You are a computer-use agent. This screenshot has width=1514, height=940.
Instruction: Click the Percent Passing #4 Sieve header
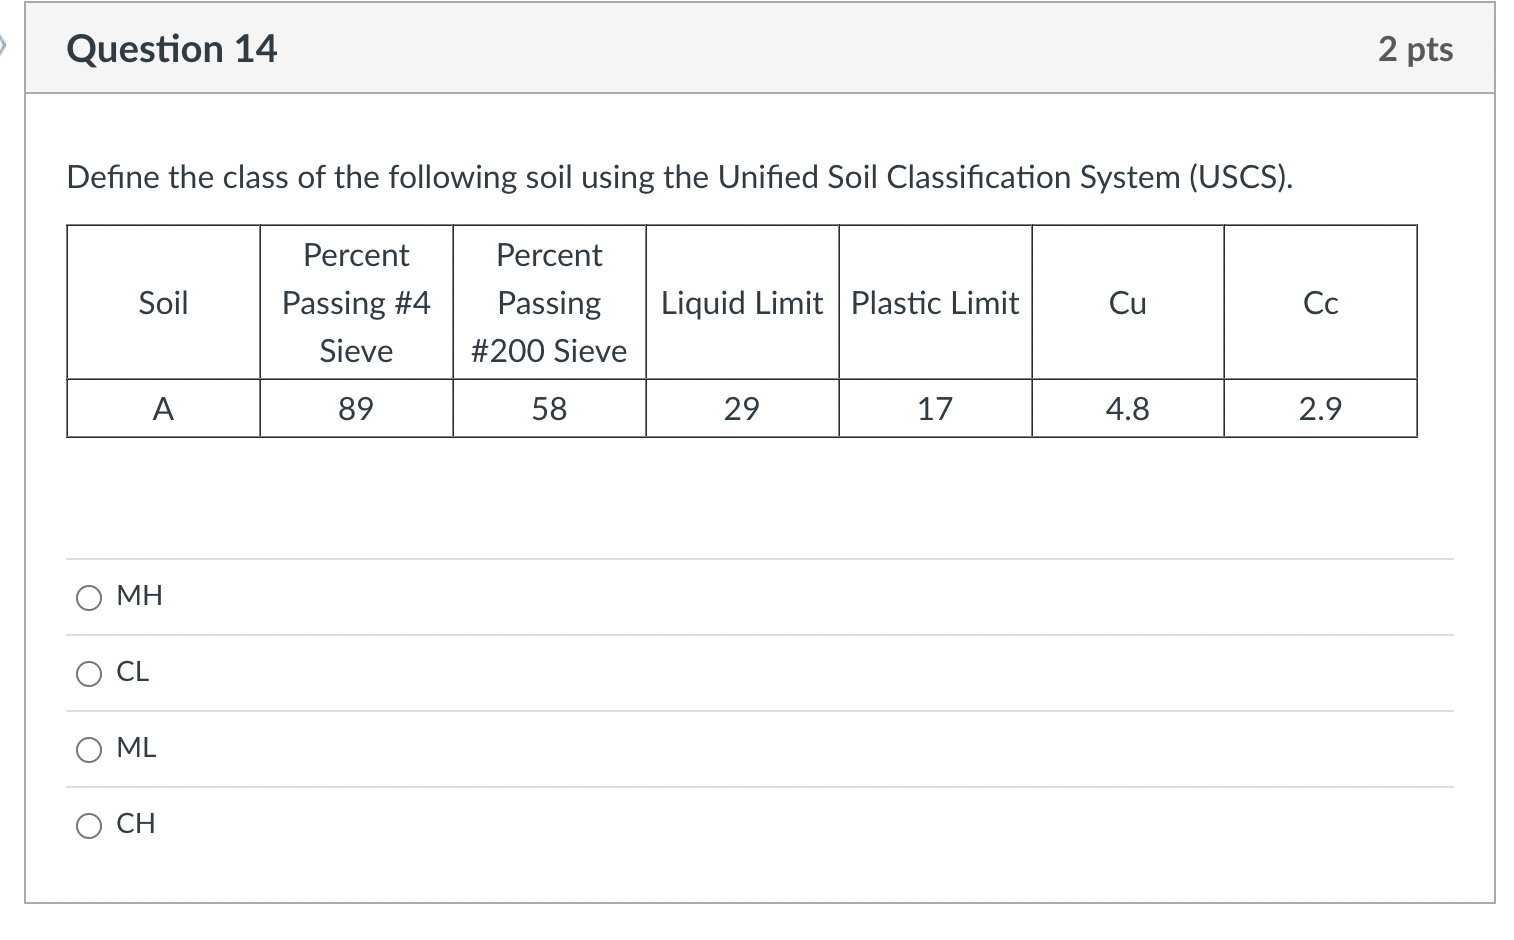click(356, 302)
